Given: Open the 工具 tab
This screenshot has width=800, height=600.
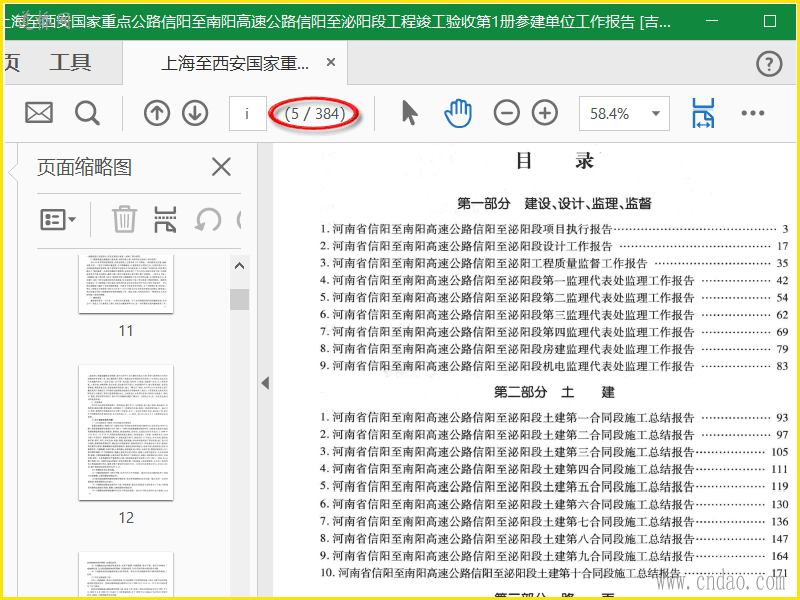Looking at the screenshot, I should pos(70,62).
